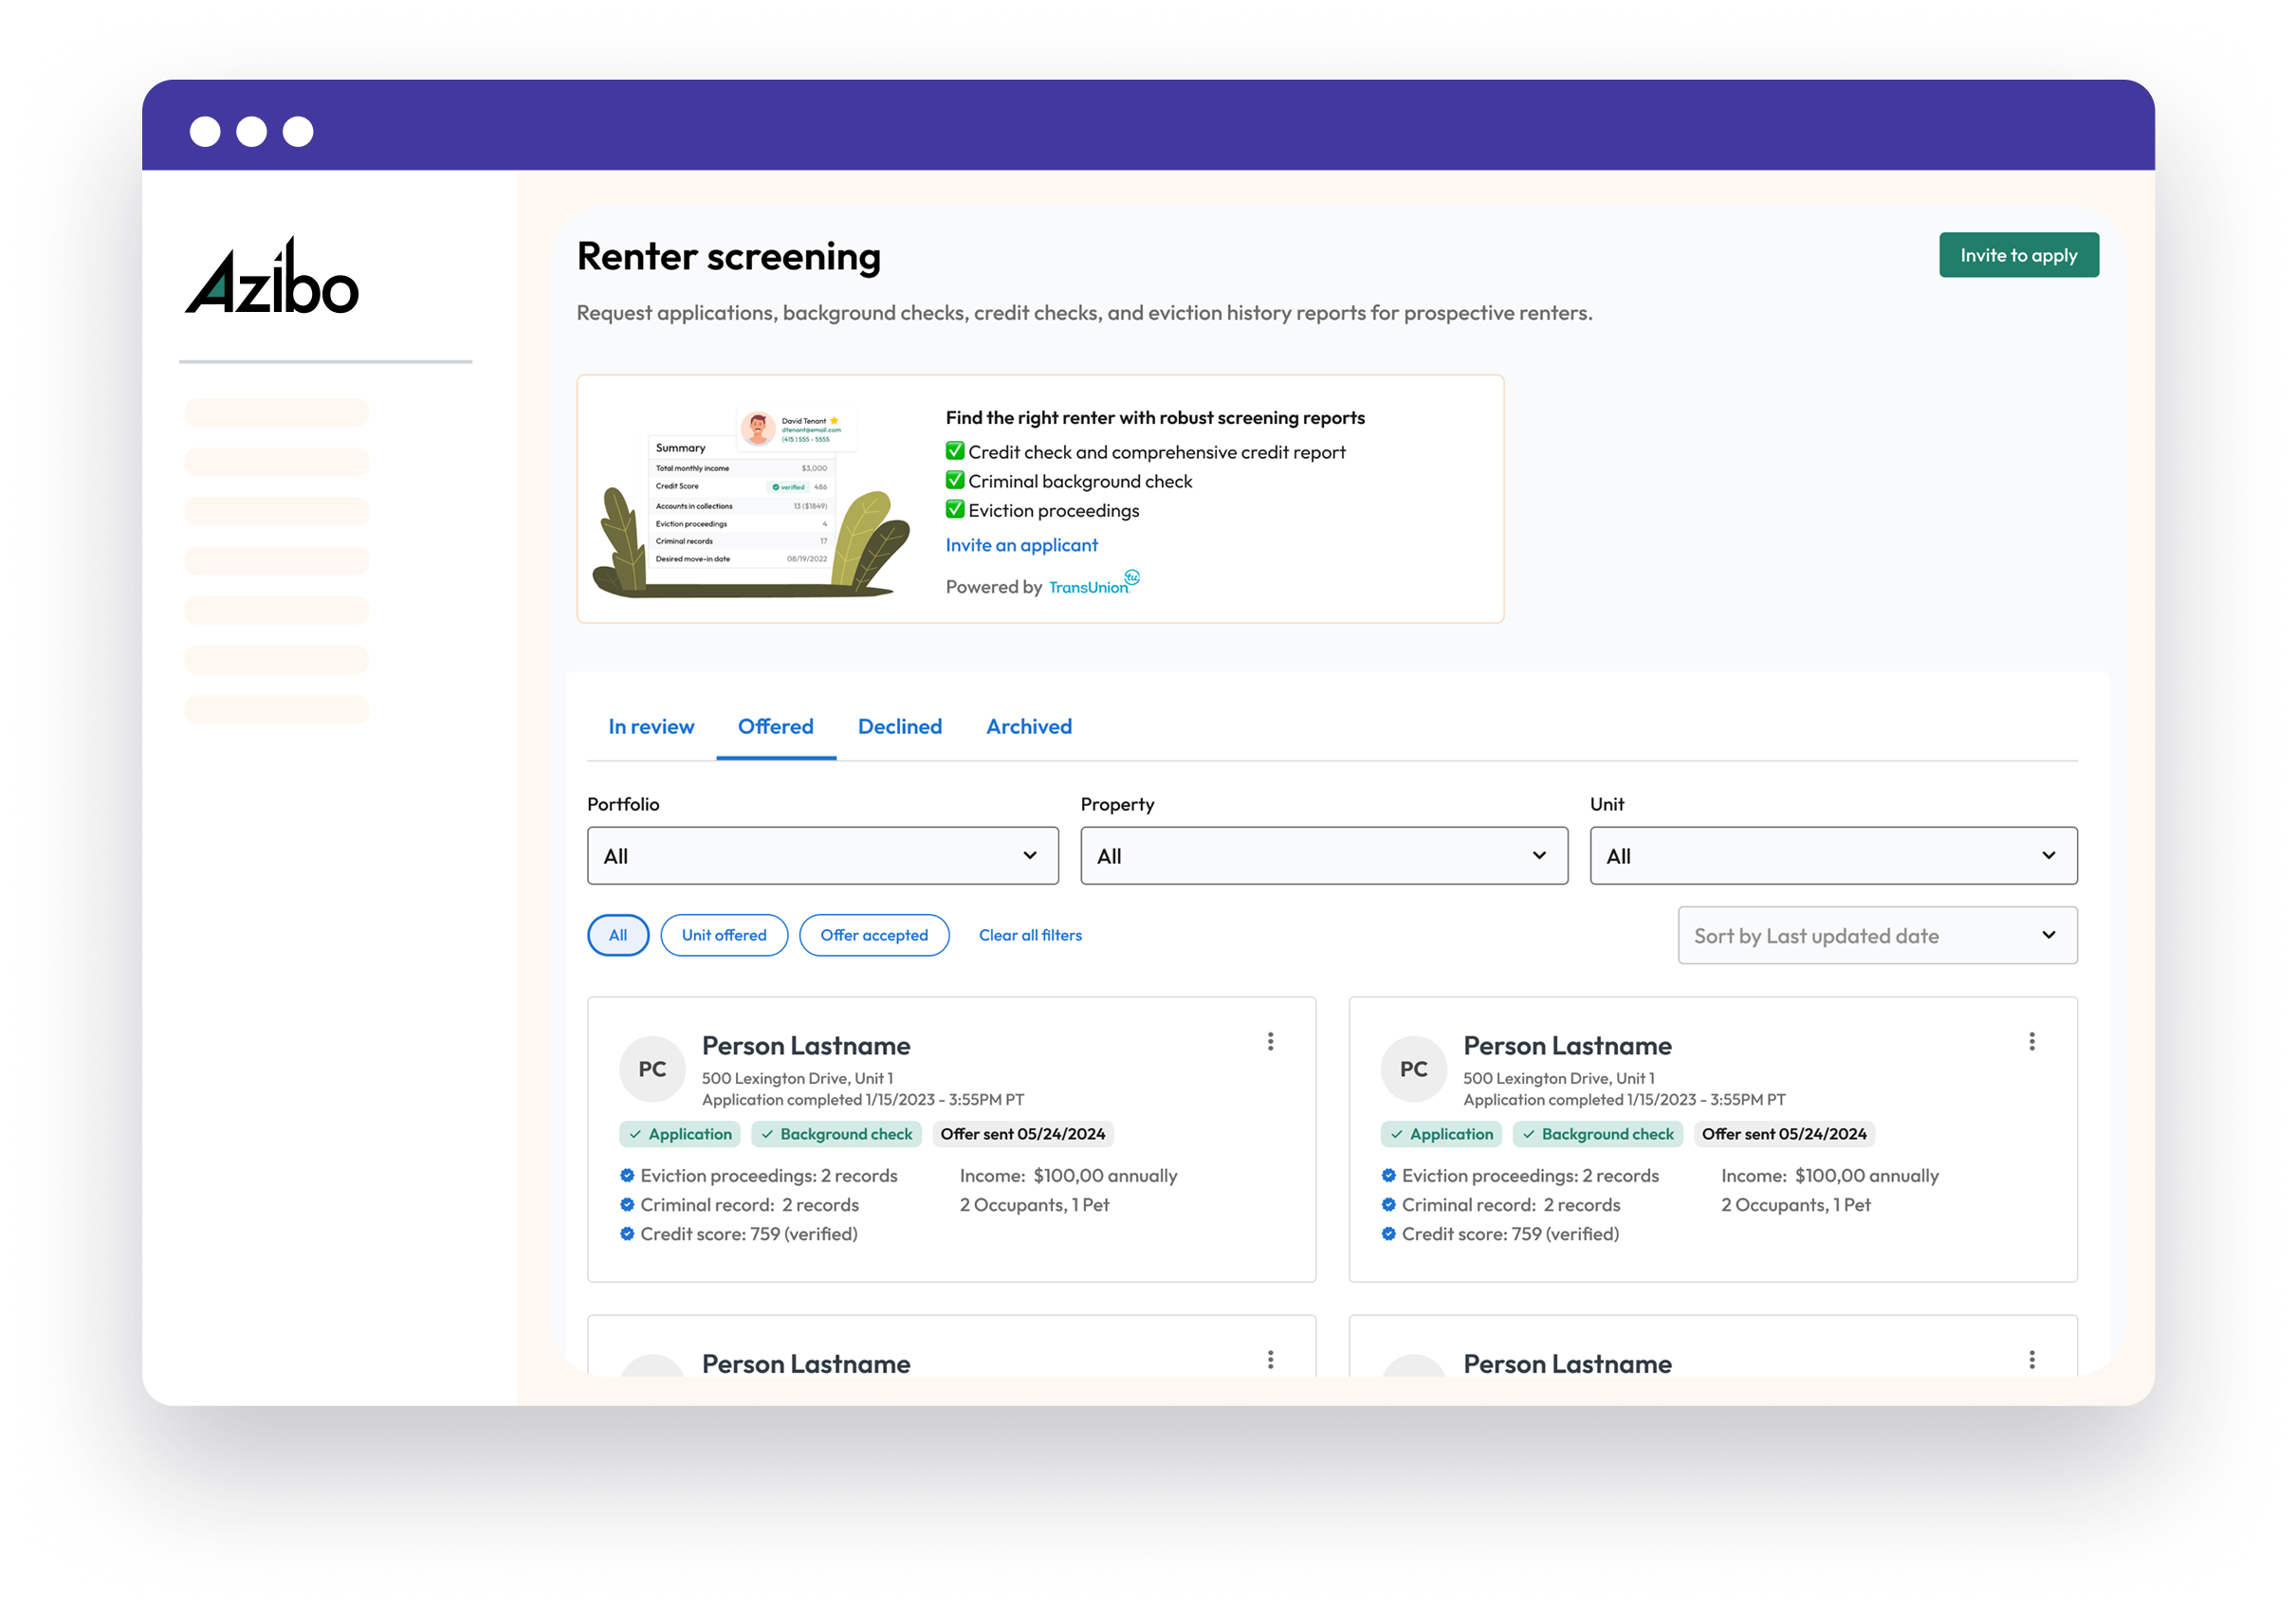Open Person Lastname on first left card
The height and width of the screenshot is (1609, 2296).
(x=806, y=1046)
